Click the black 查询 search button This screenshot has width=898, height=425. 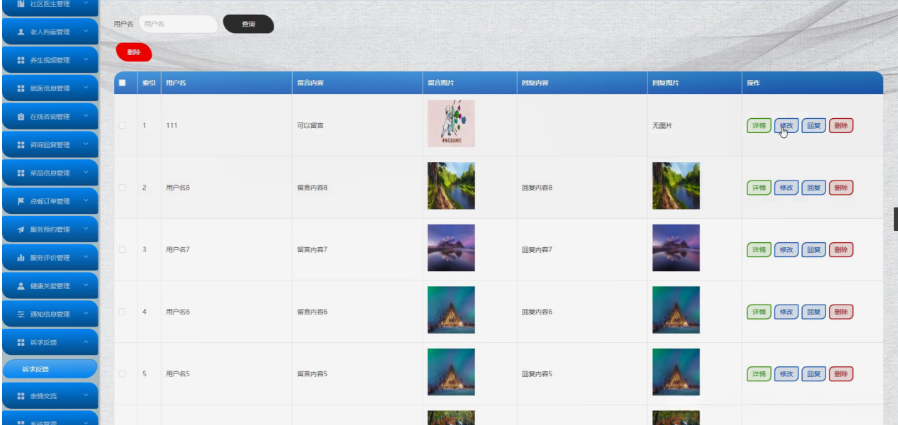pyautogui.click(x=248, y=24)
